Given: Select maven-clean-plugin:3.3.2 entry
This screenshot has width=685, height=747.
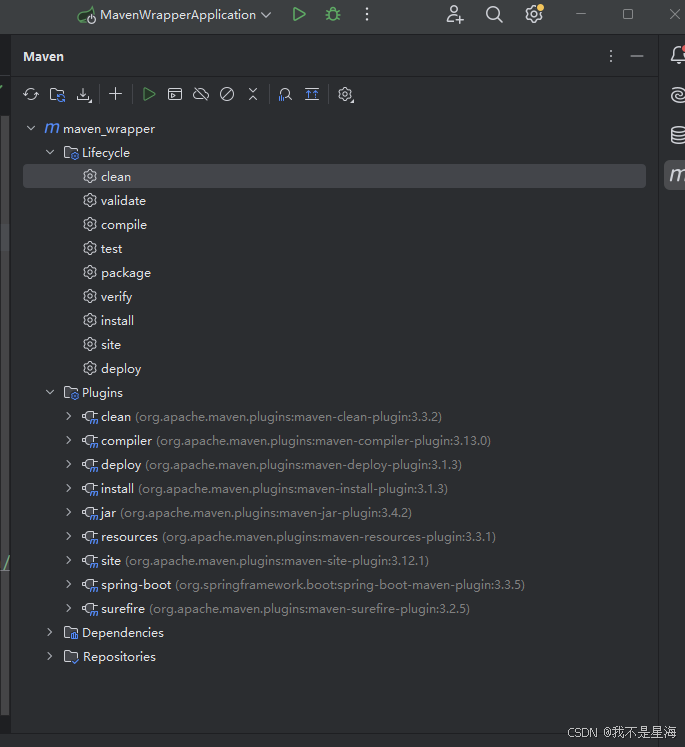Looking at the screenshot, I should 288,417.
